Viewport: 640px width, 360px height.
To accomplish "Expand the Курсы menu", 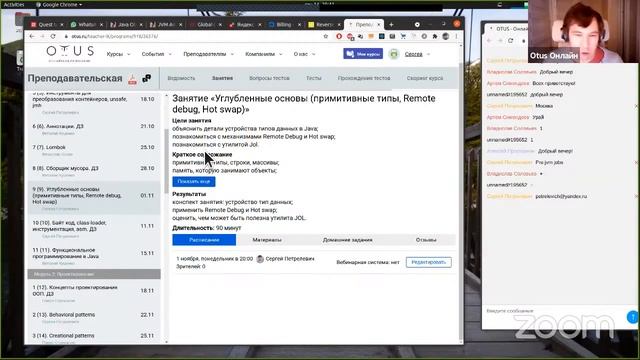I will [x=118, y=54].
